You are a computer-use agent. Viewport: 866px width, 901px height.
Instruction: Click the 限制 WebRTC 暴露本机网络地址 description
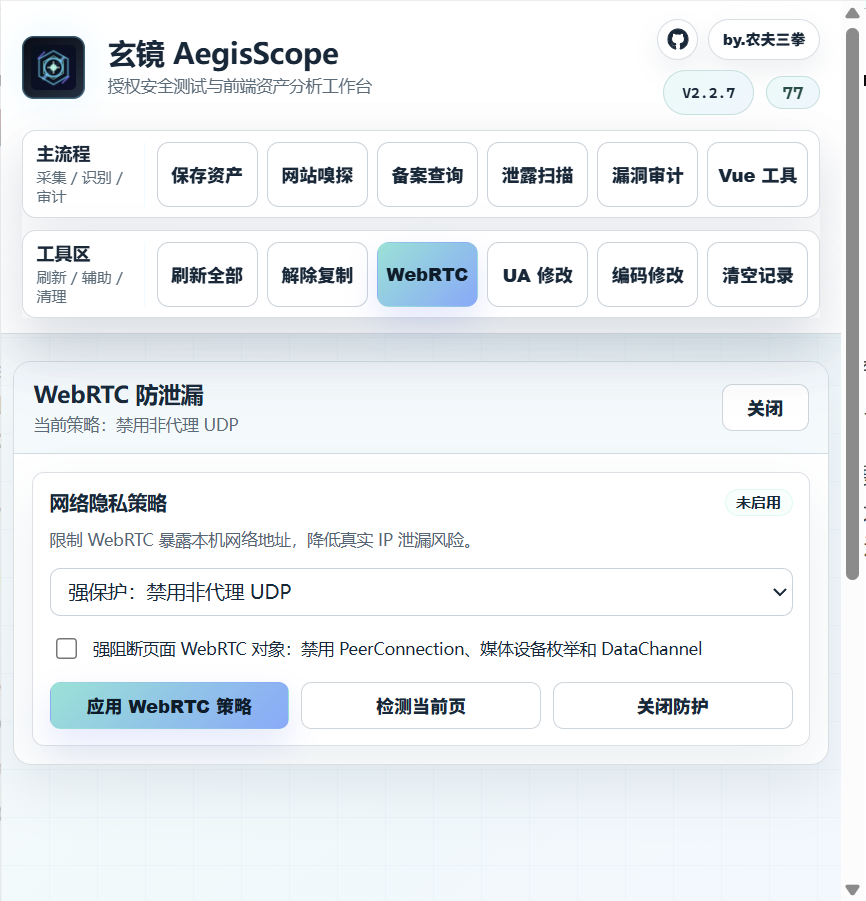[261, 540]
